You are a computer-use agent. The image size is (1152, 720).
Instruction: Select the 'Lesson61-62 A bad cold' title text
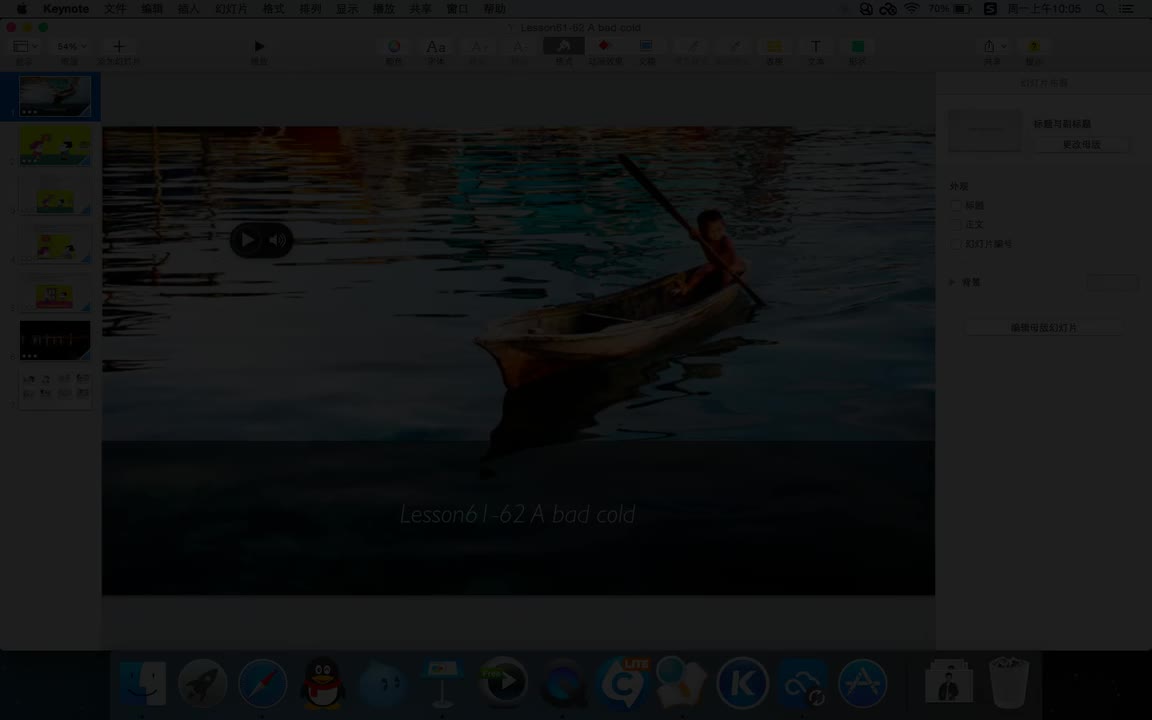(x=517, y=514)
